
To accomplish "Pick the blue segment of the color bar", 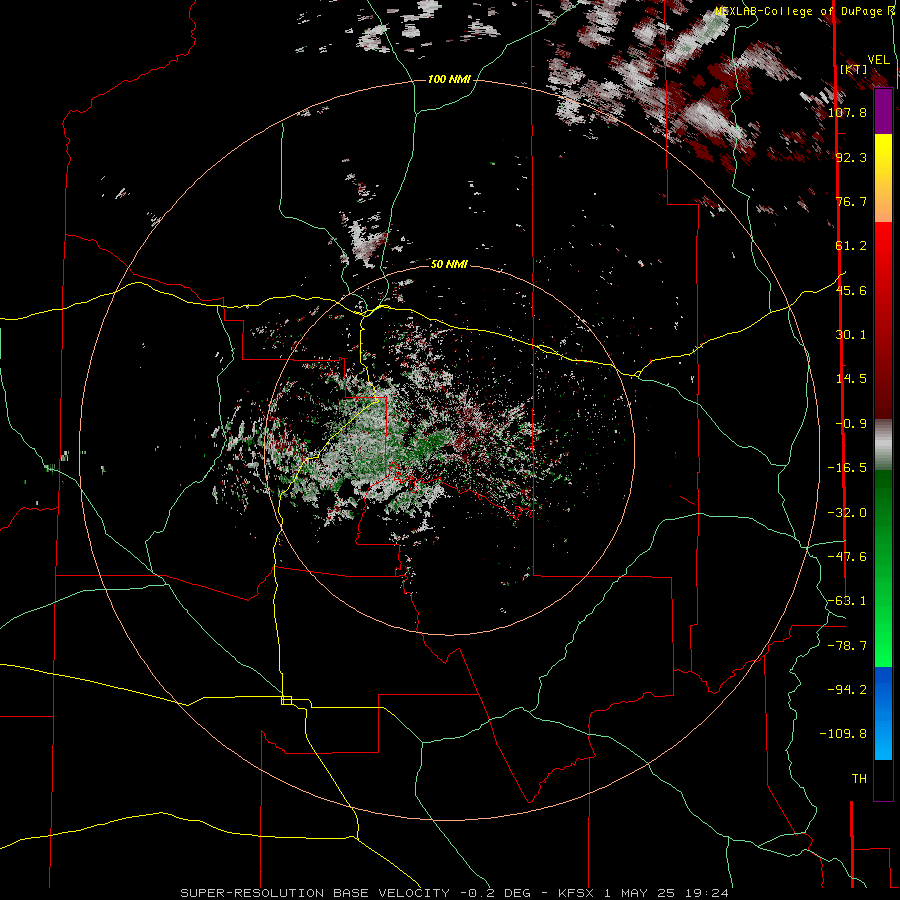I will click(x=883, y=713).
